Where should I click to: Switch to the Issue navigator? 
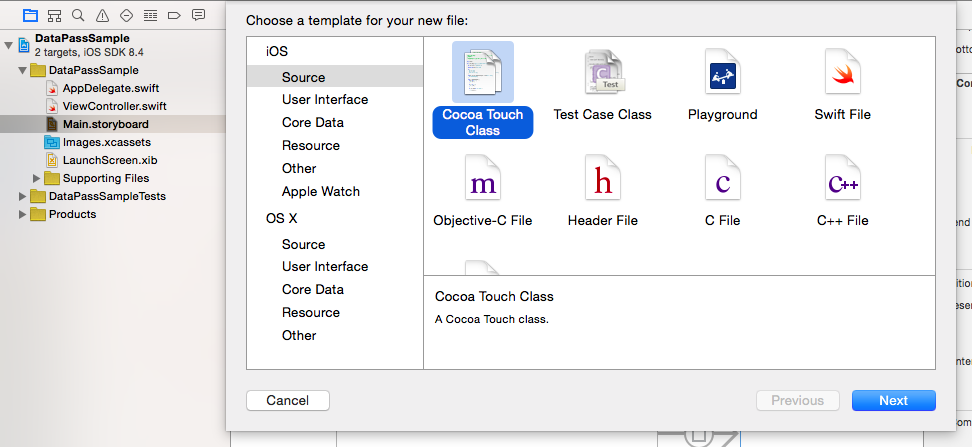102,15
